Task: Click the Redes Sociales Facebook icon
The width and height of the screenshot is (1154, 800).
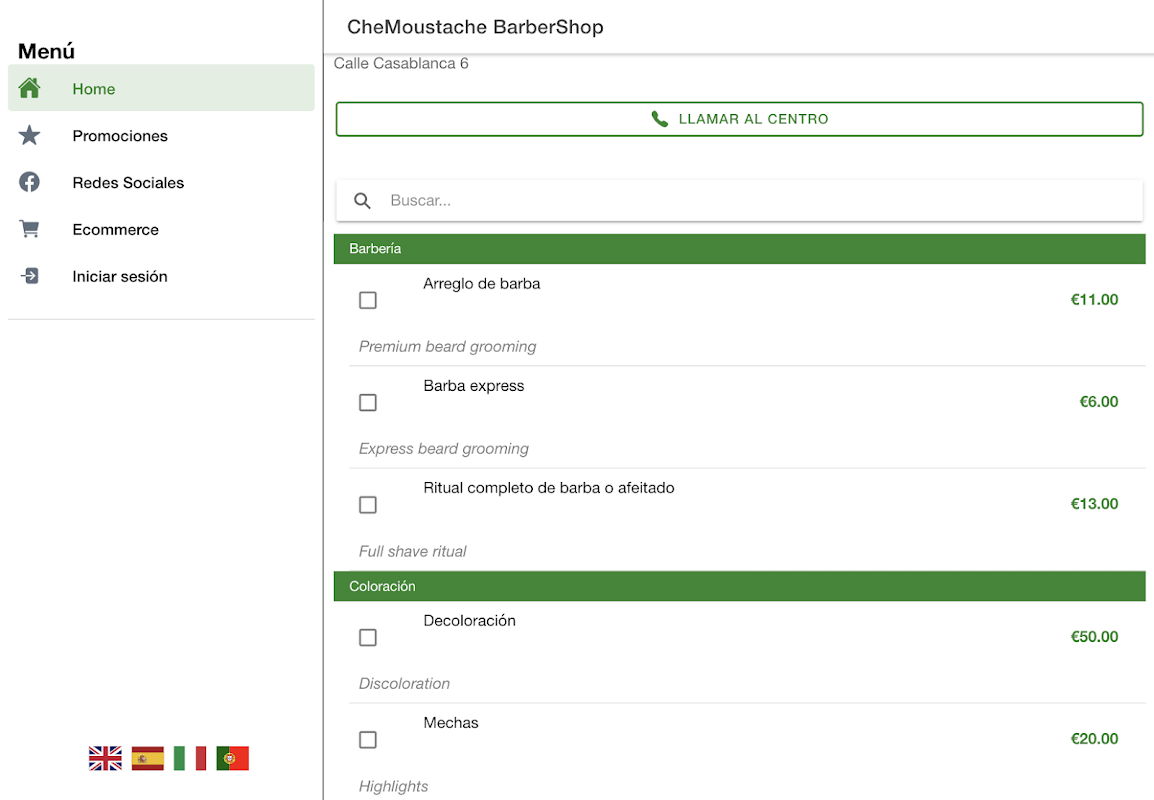Action: coord(30,182)
